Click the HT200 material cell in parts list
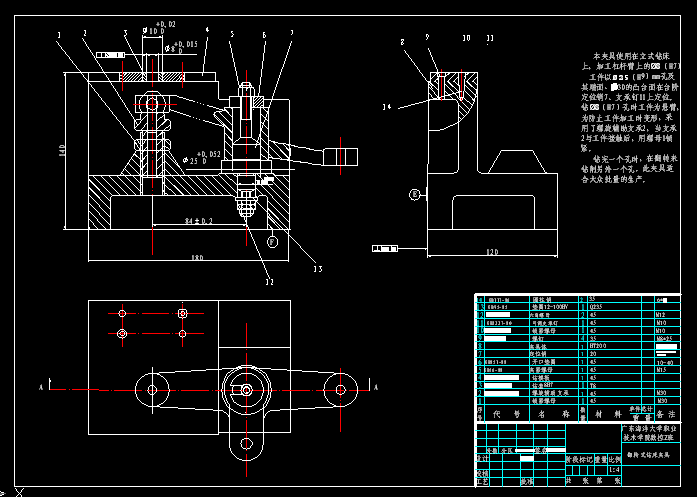This screenshot has height=497, width=697. coord(600,344)
